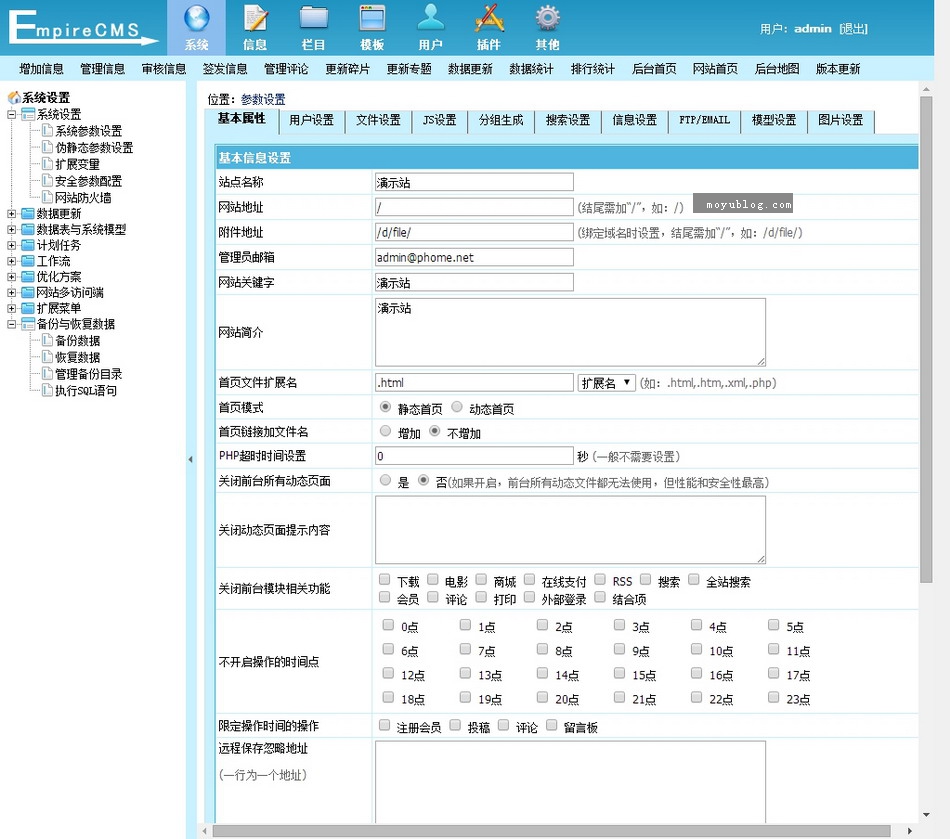The height and width of the screenshot is (839, 950).
Task: Open the 其他 gear icon
Action: (x=547, y=19)
